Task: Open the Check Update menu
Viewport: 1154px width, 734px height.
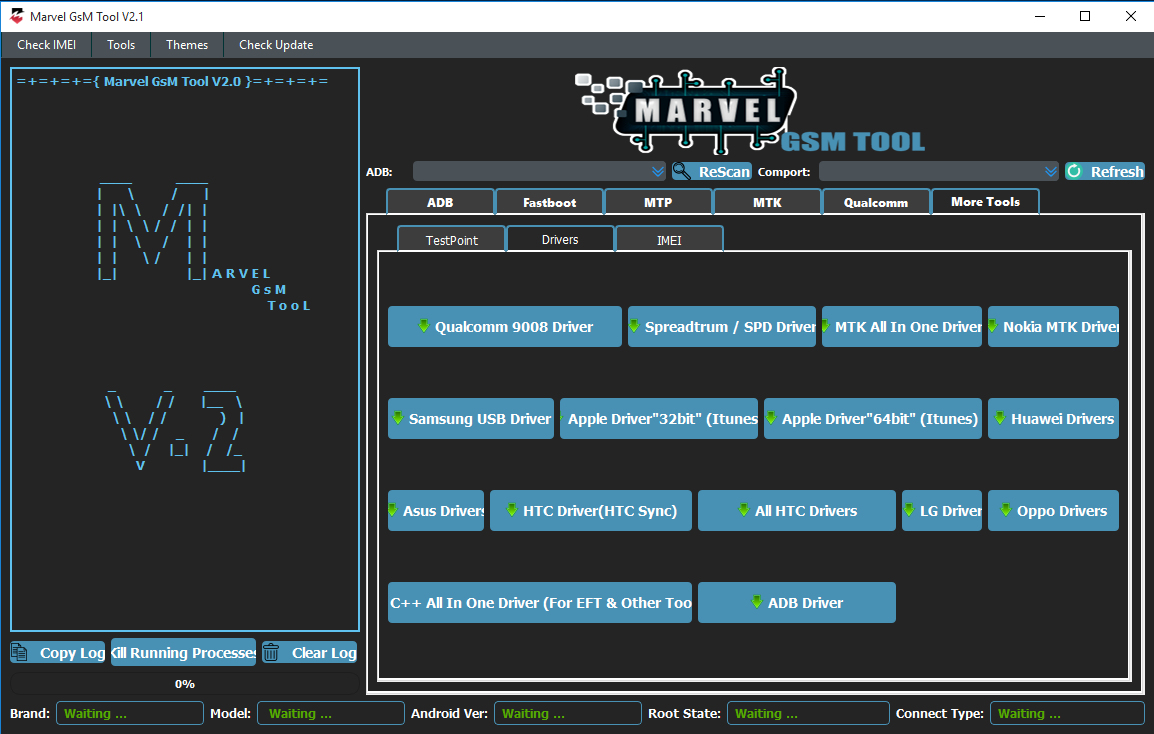Action: [x=276, y=45]
